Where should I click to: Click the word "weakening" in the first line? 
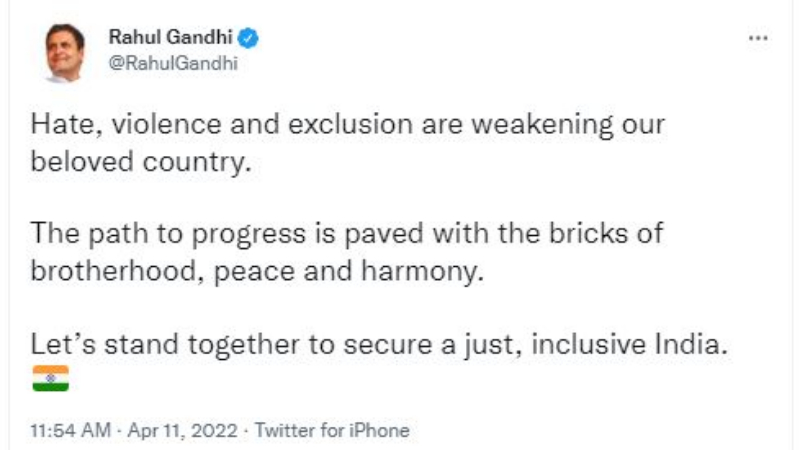point(542,124)
